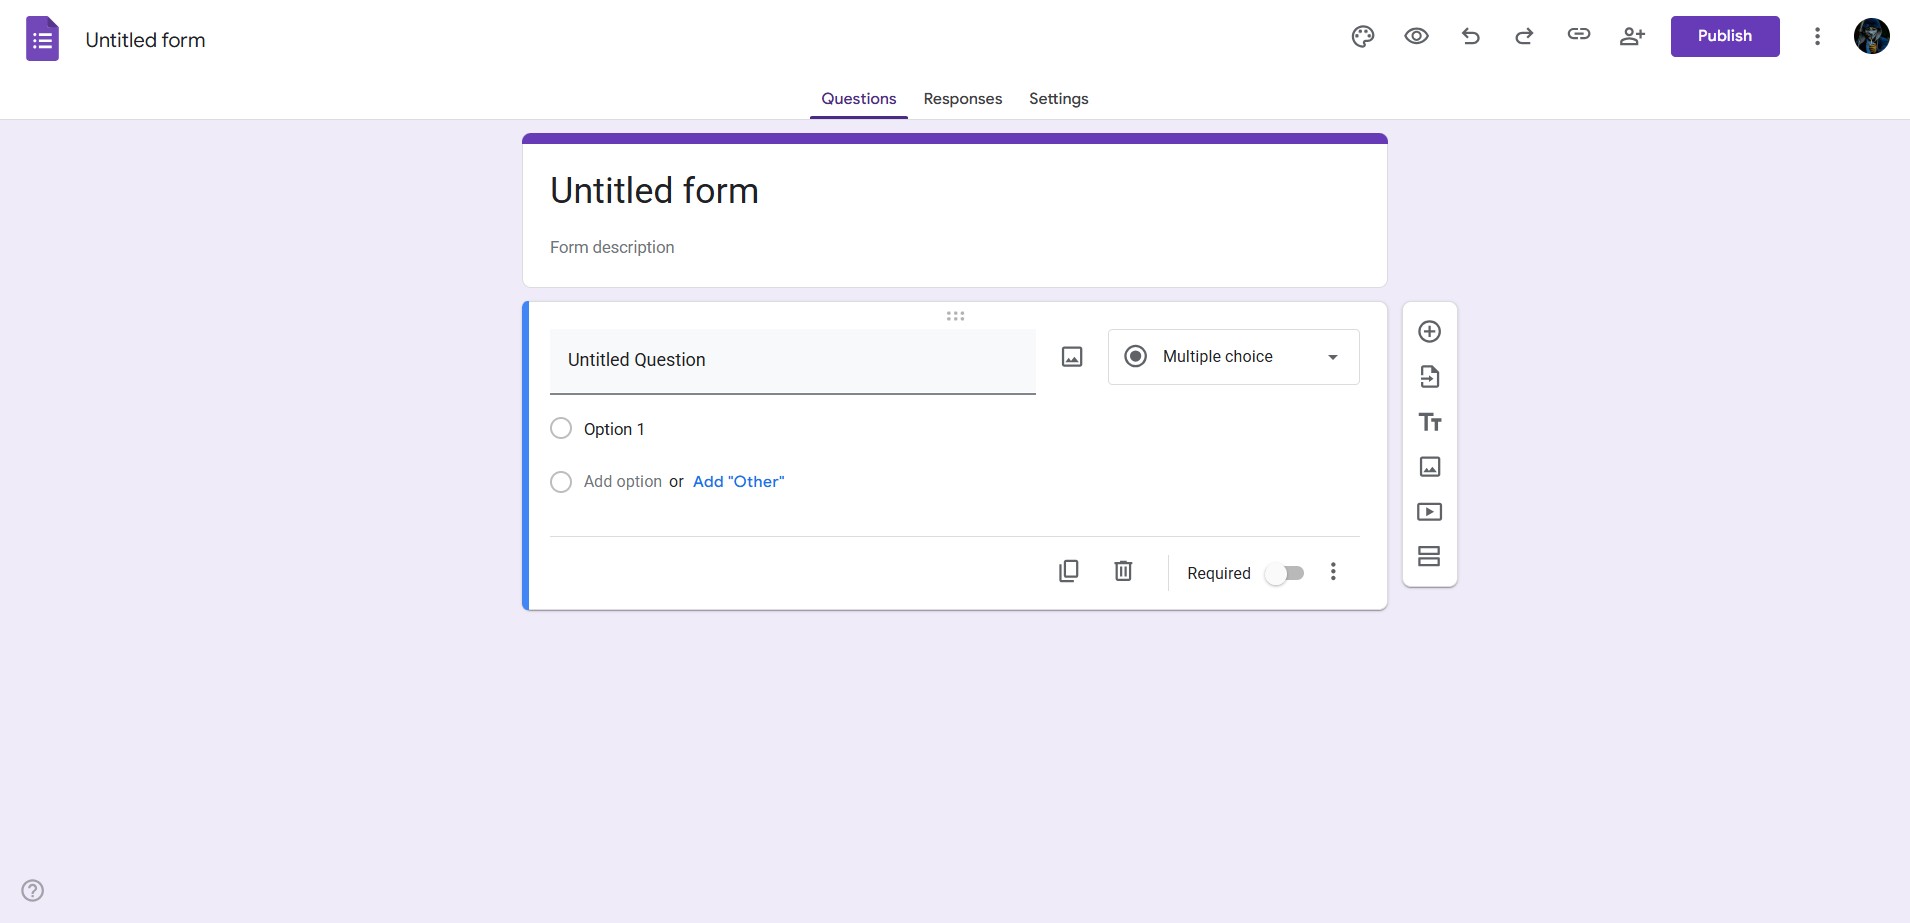Open the customize theme palette

point(1363,37)
